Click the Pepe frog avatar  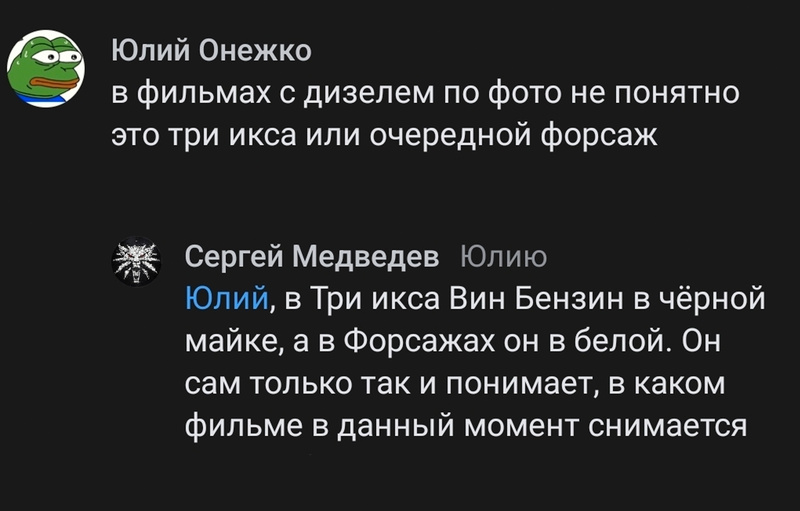pyautogui.click(x=45, y=71)
